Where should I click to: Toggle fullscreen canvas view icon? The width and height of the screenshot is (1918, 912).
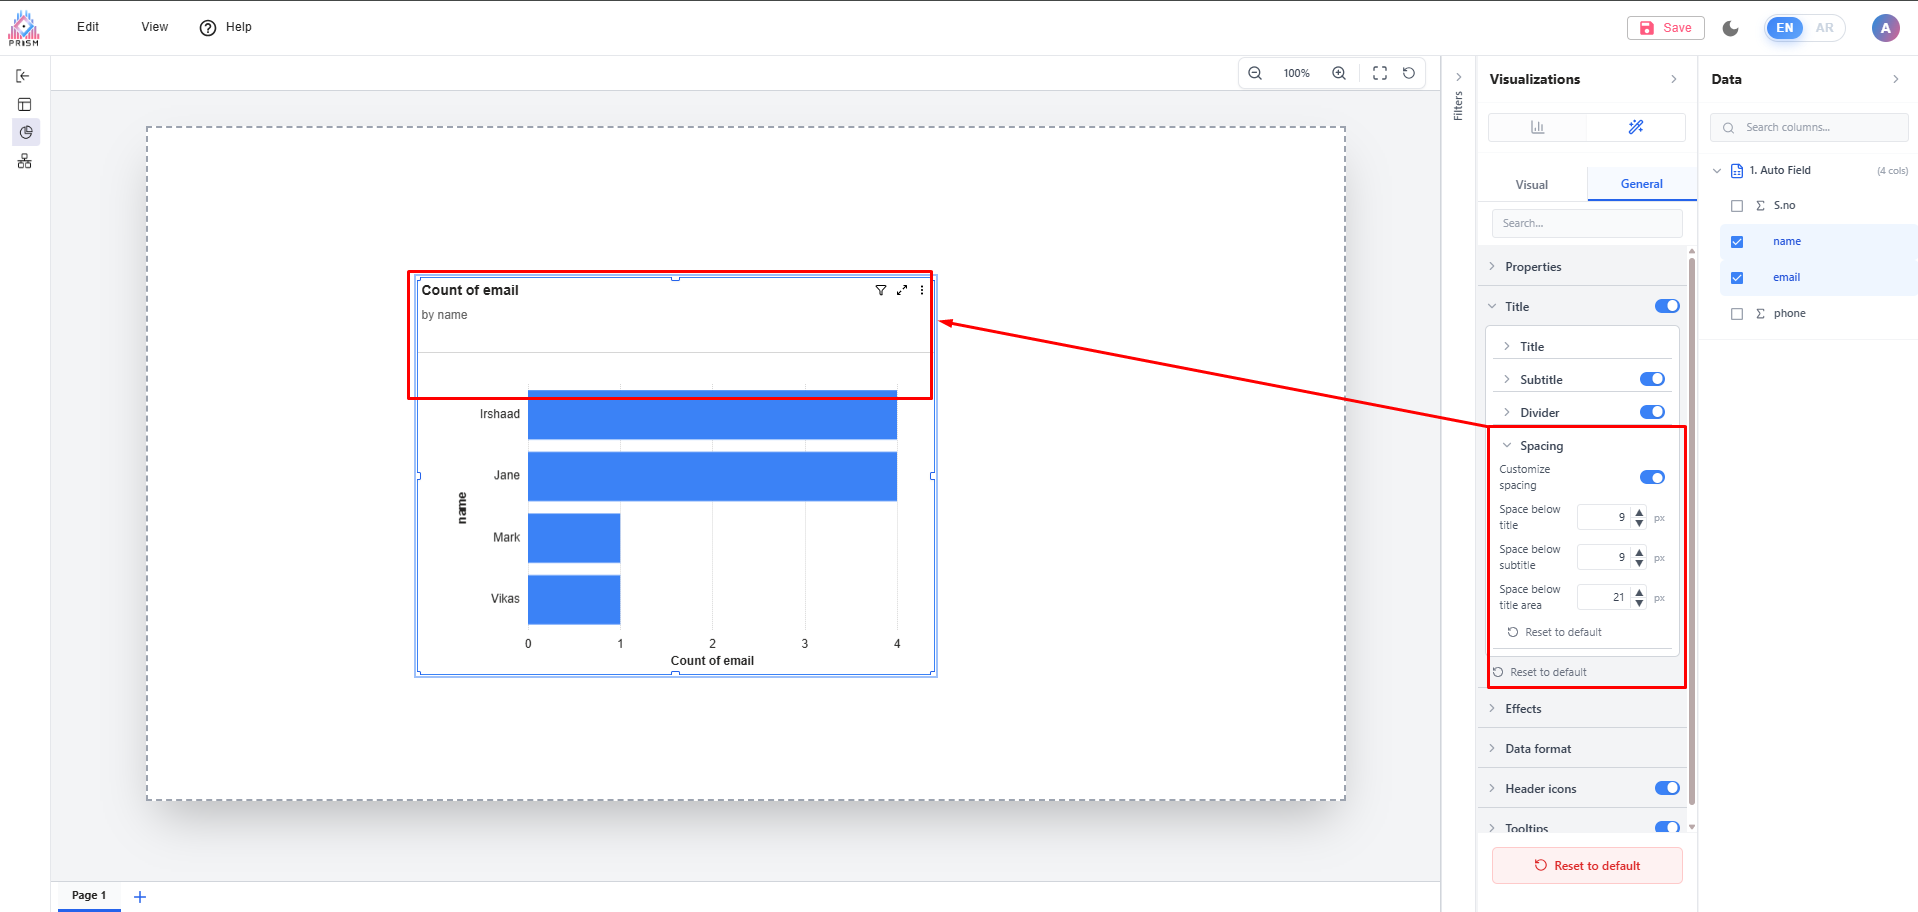(1380, 73)
